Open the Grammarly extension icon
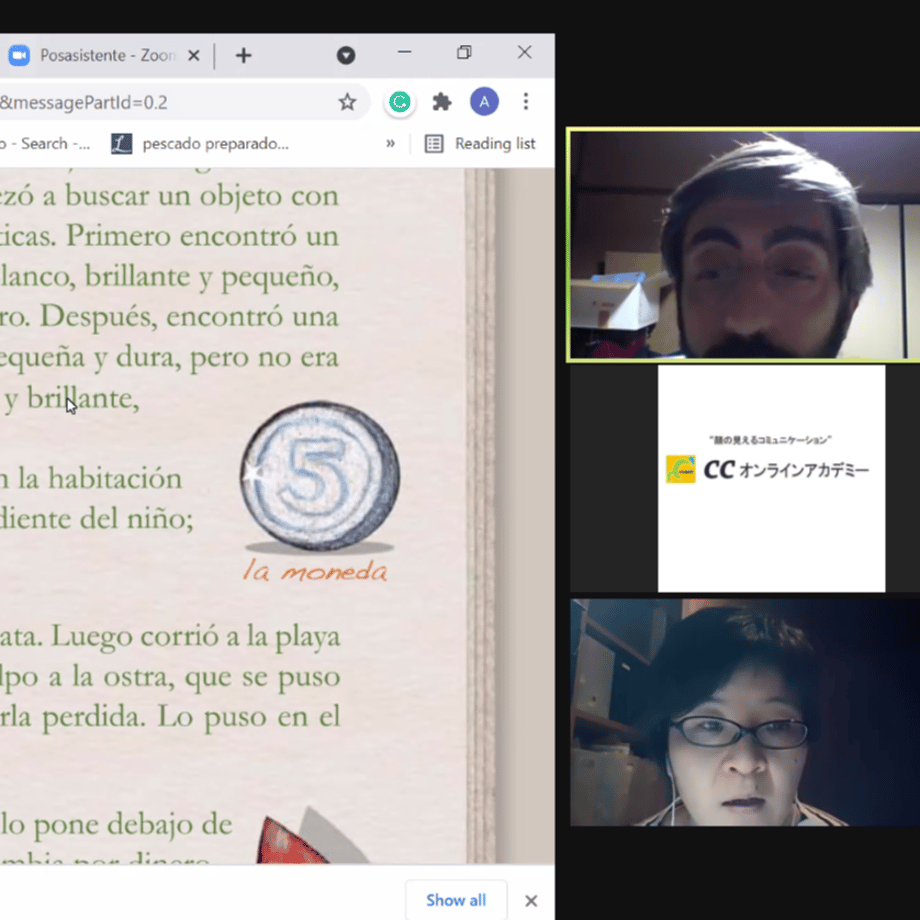Screen dimensions: 920x920 click(x=400, y=102)
